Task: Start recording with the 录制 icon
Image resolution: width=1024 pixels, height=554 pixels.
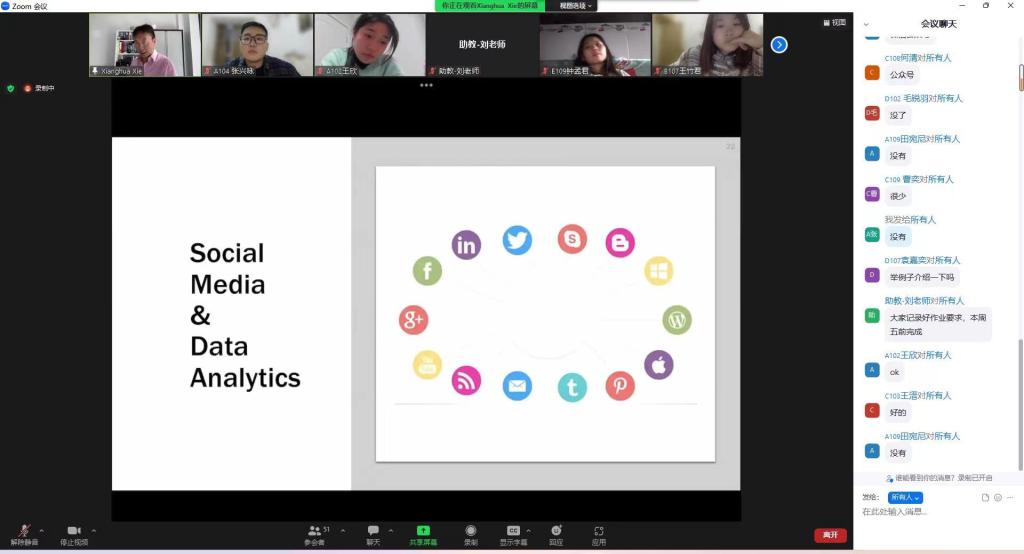Action: click(470, 530)
